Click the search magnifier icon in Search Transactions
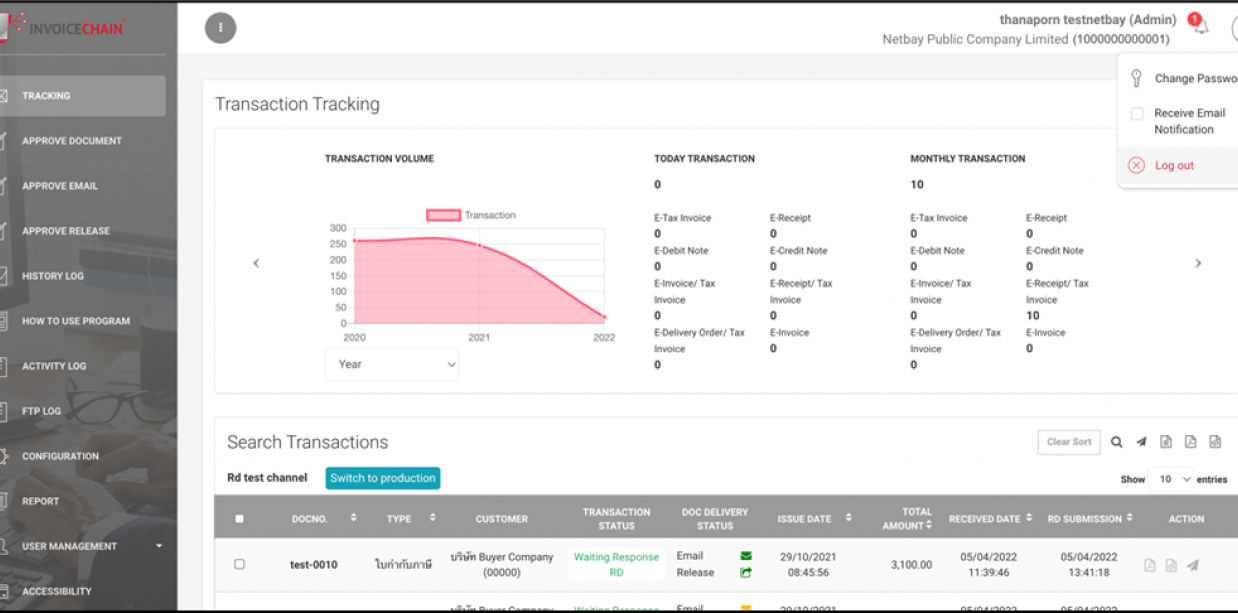This screenshot has width=1238, height=613. (1117, 442)
